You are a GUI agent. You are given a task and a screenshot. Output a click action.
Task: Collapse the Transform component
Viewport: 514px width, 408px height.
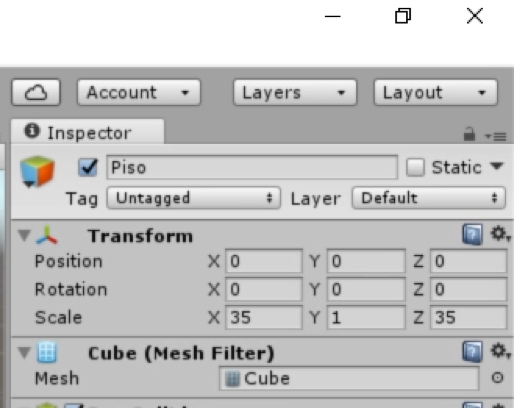[24, 235]
